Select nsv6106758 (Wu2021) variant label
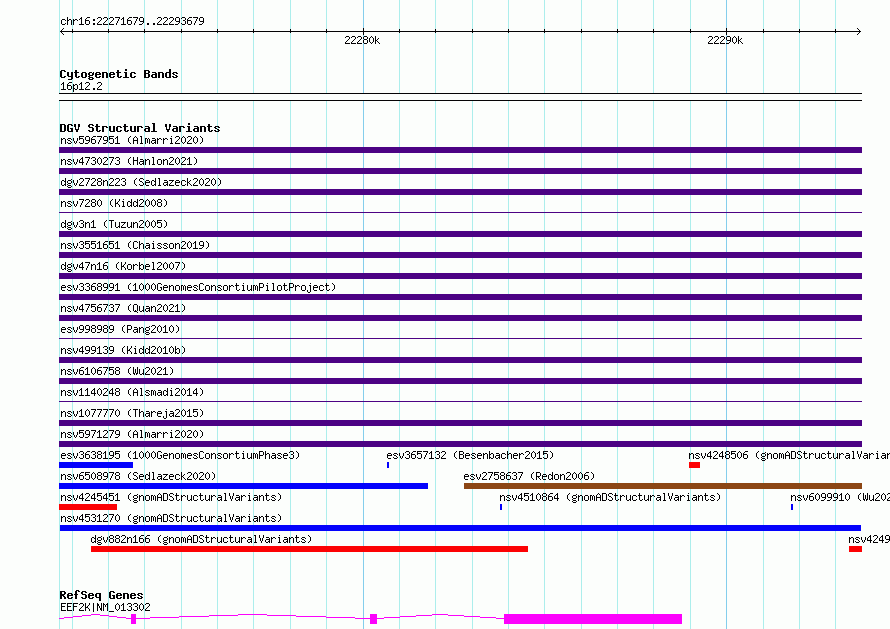Viewport: 890px width, 629px height. pyautogui.click(x=117, y=371)
